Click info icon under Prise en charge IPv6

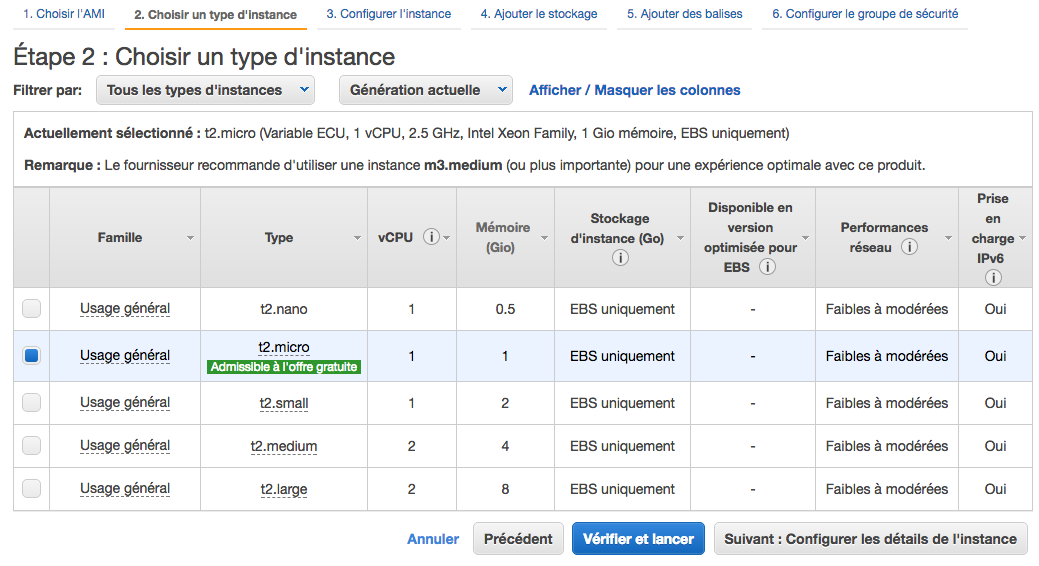tap(993, 278)
